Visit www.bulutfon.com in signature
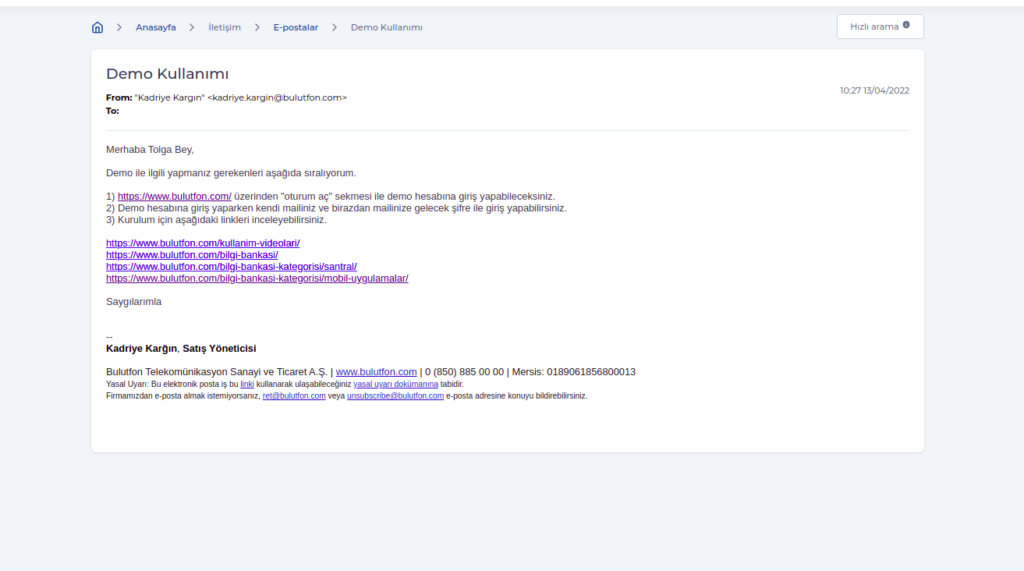Screen dimensions: 1024x571 click(x=376, y=372)
